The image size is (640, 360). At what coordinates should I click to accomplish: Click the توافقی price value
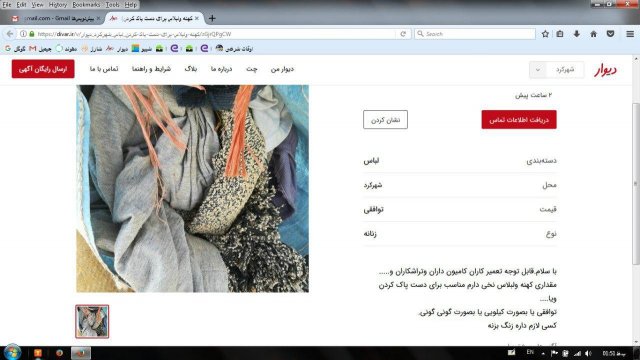coord(373,209)
